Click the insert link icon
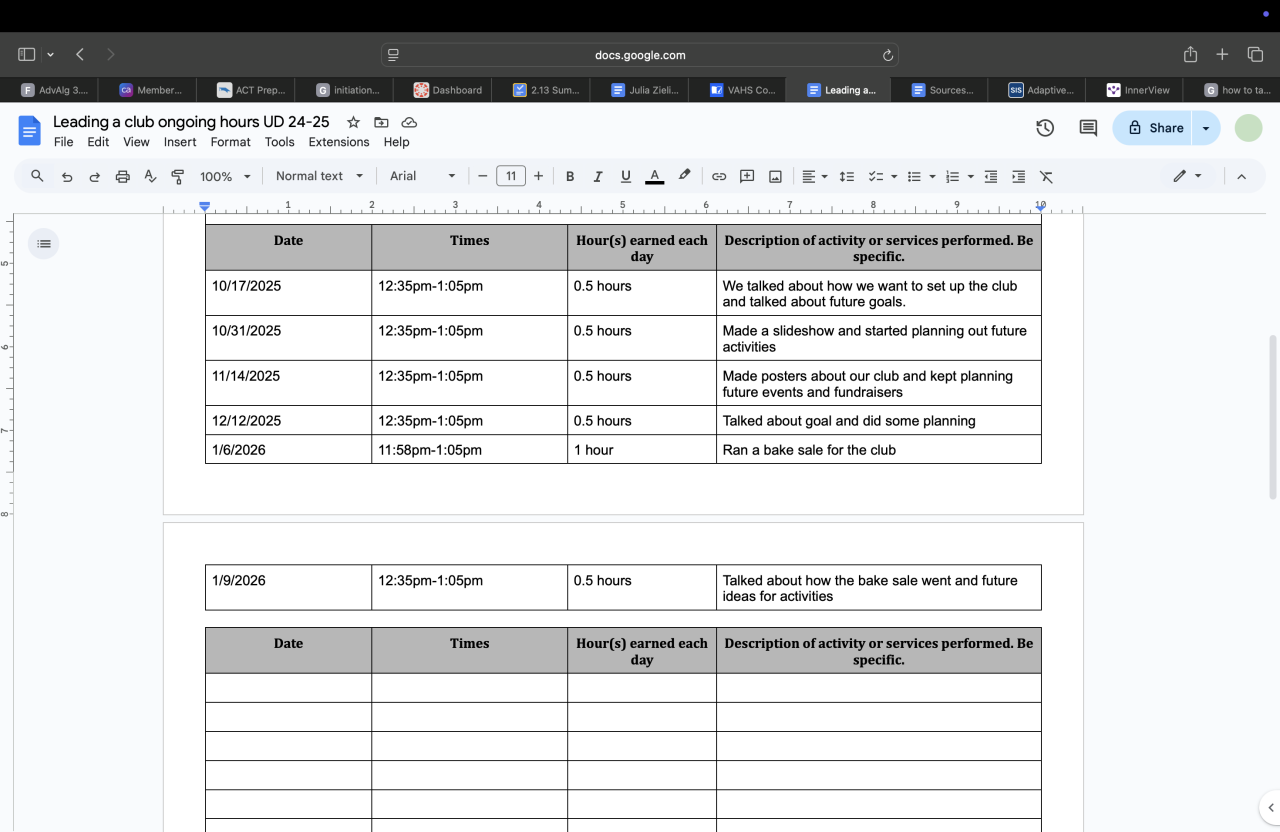This screenshot has width=1280, height=832. click(x=718, y=176)
